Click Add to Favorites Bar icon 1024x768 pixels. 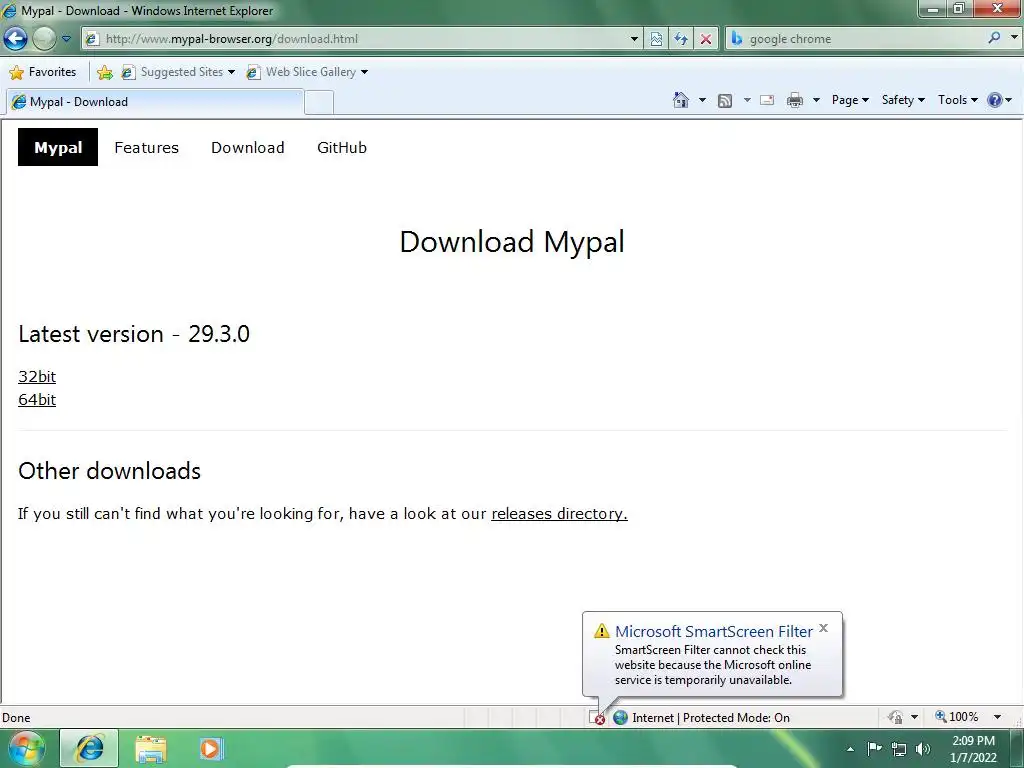pos(104,72)
